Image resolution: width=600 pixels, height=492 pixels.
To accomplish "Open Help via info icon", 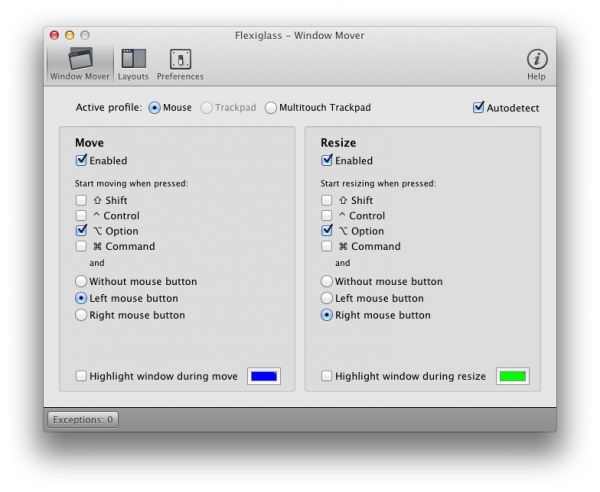I will click(x=537, y=64).
